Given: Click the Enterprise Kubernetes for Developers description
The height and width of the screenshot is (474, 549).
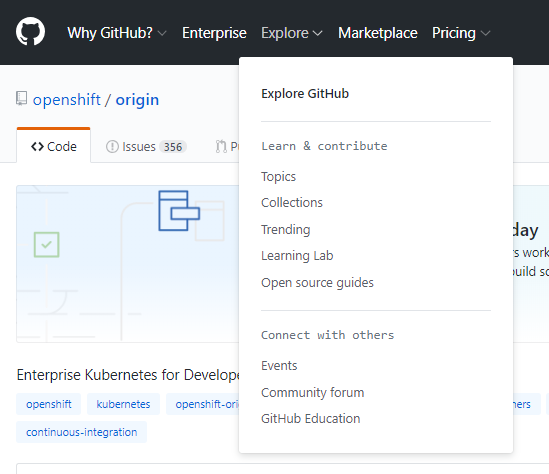Looking at the screenshot, I should coord(128,375).
